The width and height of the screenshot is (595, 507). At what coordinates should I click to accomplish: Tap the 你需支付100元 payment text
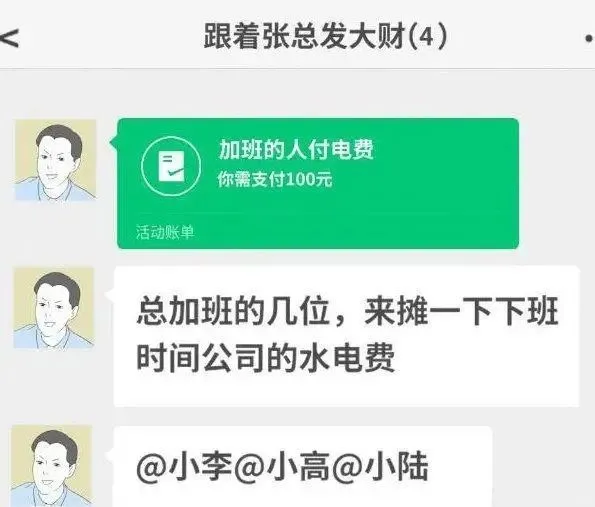tap(275, 179)
